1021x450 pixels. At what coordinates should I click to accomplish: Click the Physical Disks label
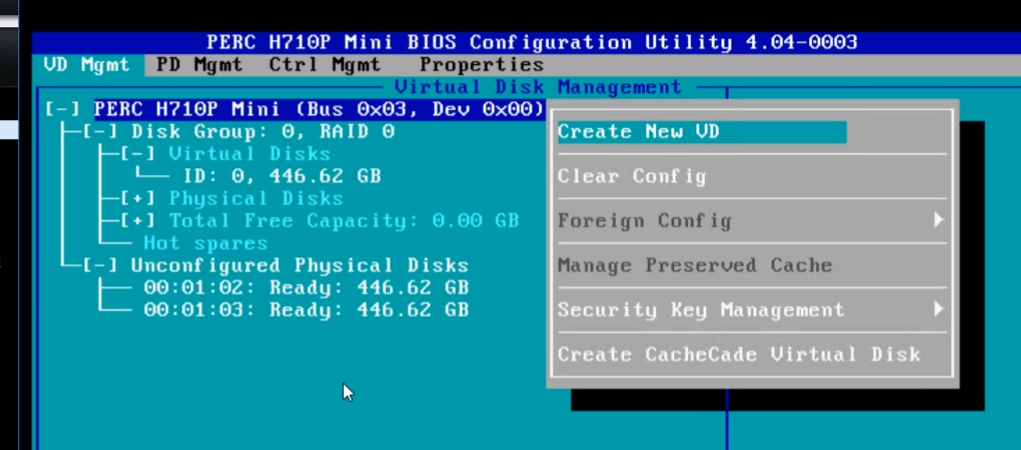click(256, 199)
